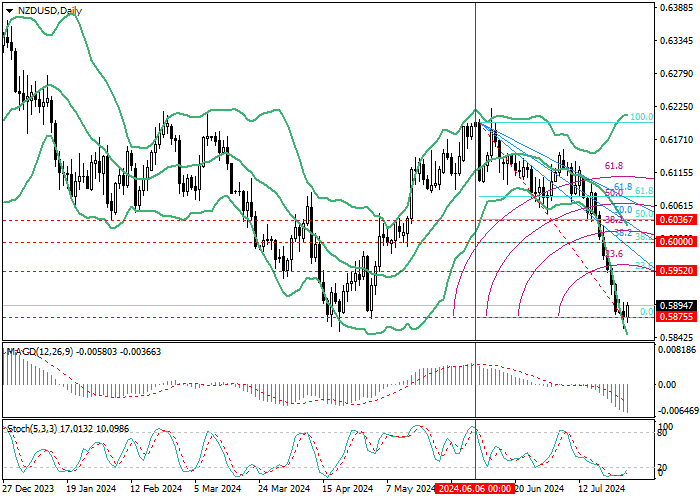Click the 12 Feb 2024 date label
Screen dimensions: 700x500
click(156, 488)
